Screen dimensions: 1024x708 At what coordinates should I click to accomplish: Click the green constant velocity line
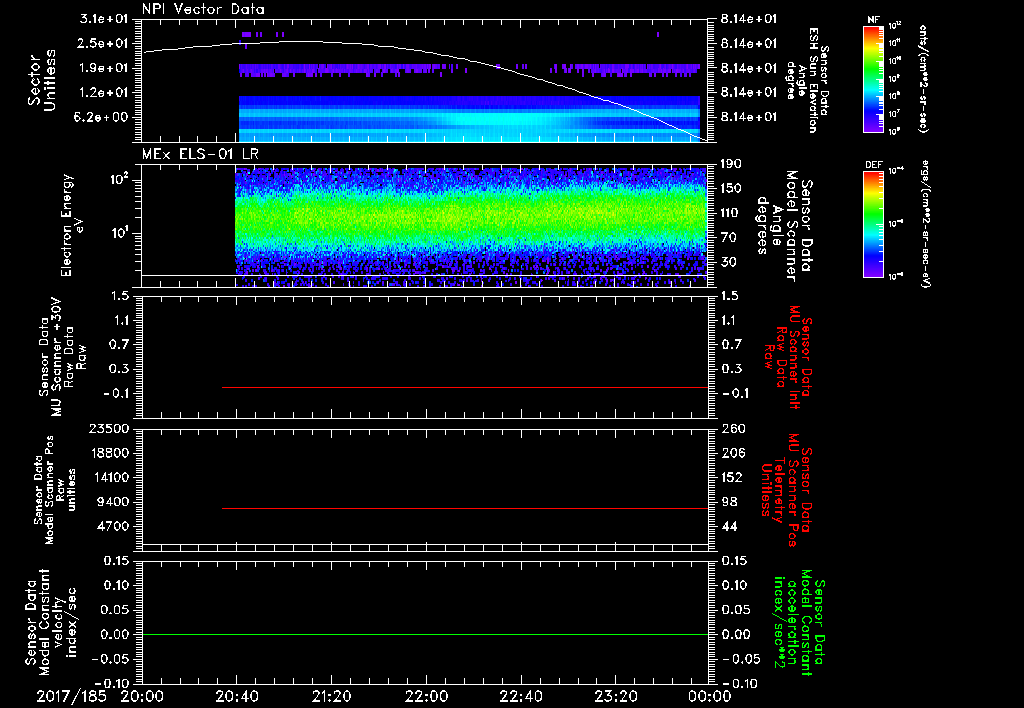pyautogui.click(x=425, y=635)
